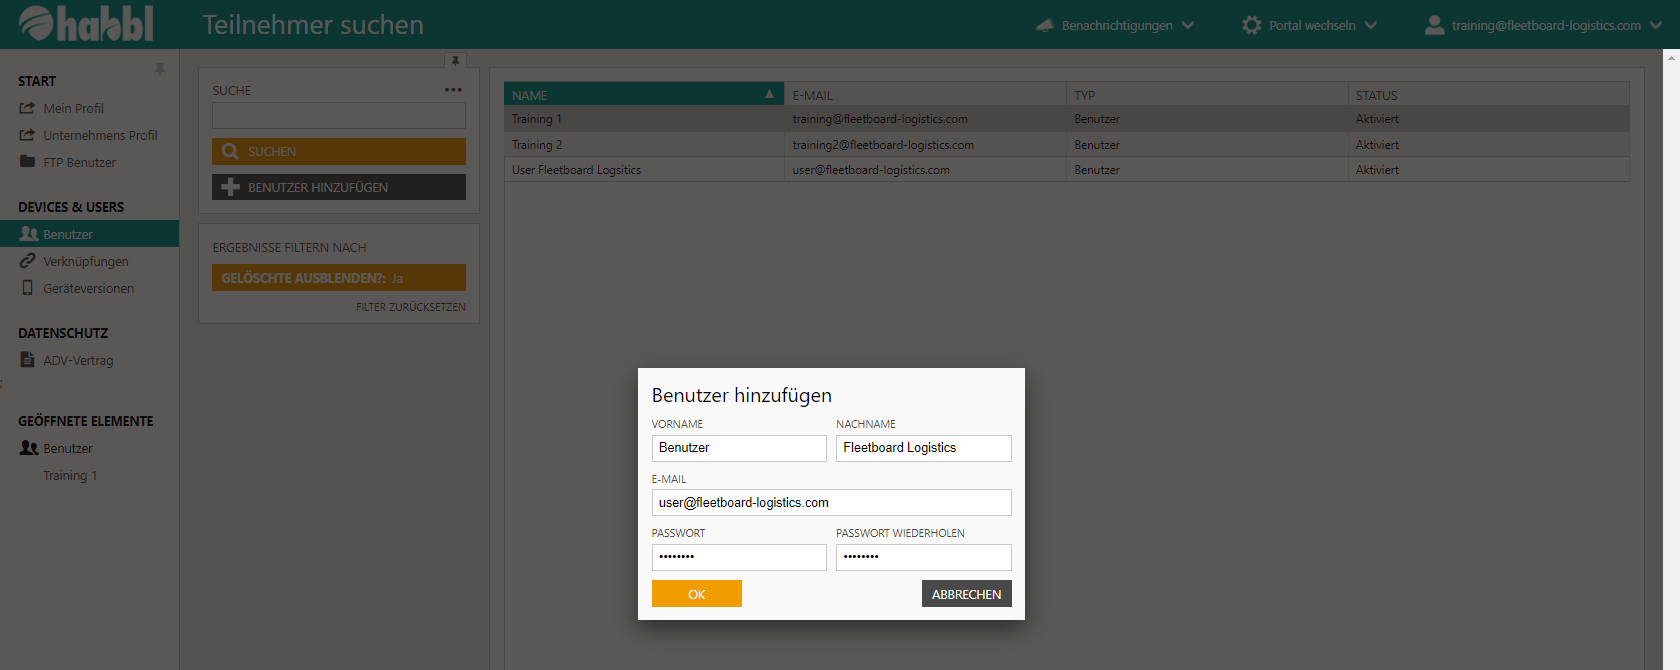Expand the Portal wechseln dropdown
The image size is (1680, 670).
[1370, 25]
